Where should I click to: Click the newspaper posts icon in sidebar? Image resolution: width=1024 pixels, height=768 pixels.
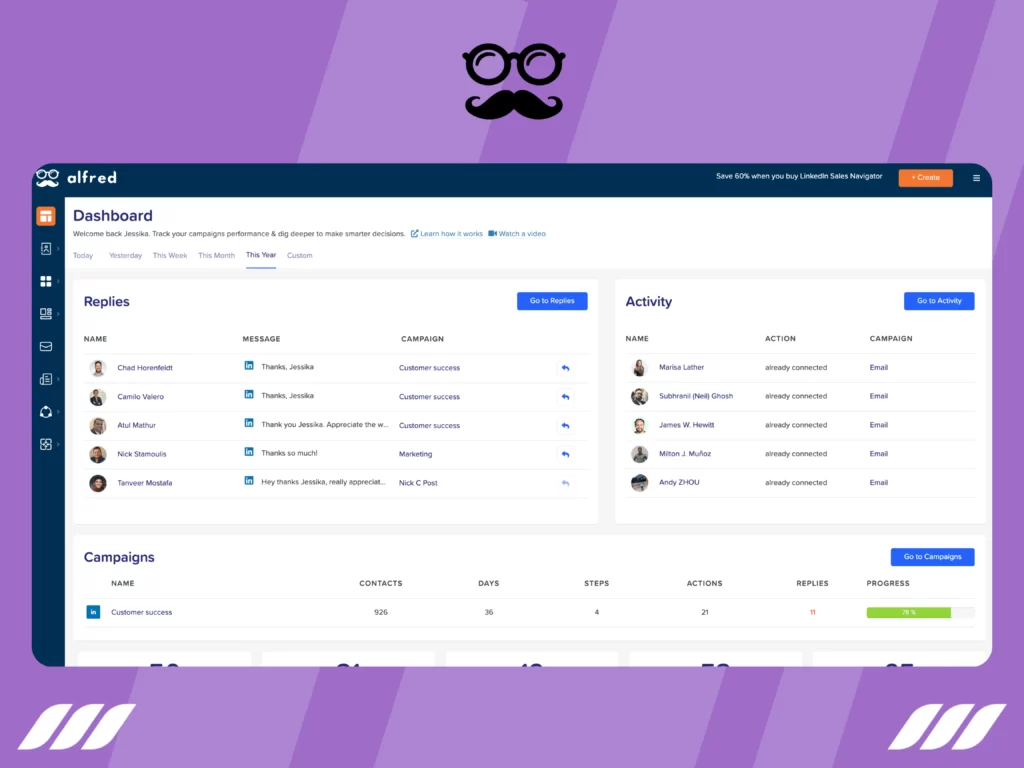tap(46, 379)
